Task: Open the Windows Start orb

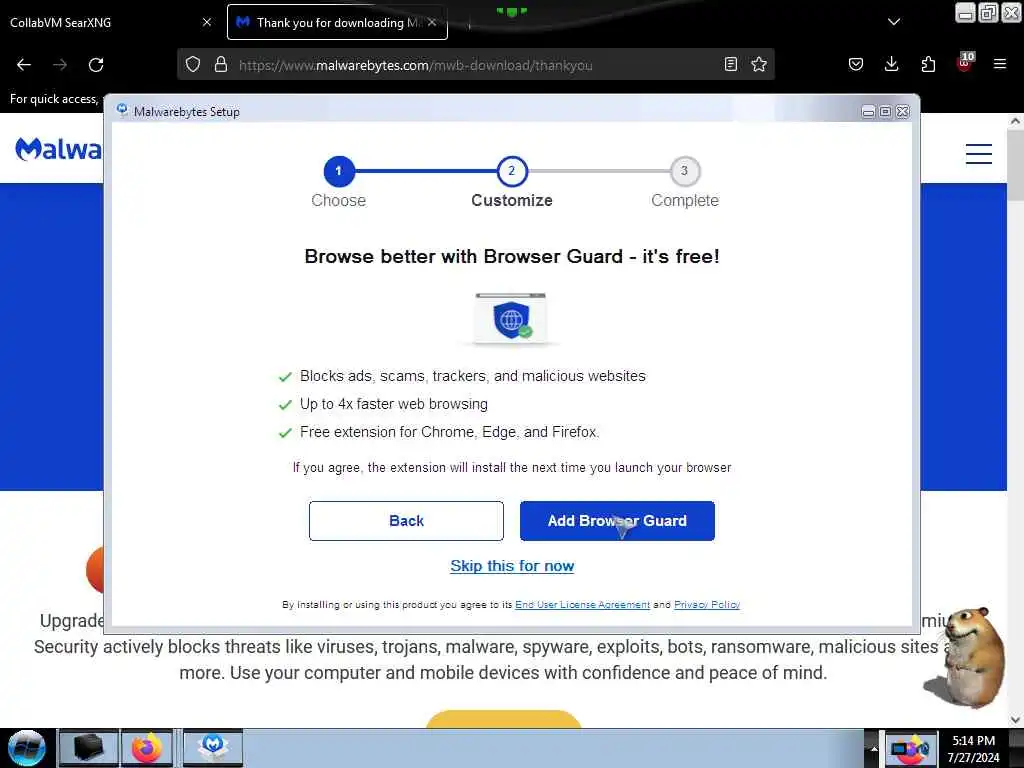Action: coord(27,748)
